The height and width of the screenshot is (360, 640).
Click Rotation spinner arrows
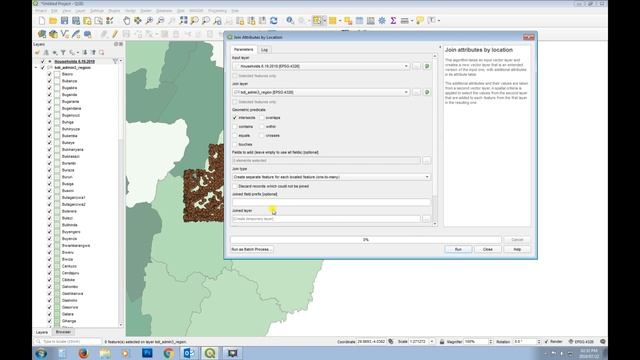[x=539, y=341]
